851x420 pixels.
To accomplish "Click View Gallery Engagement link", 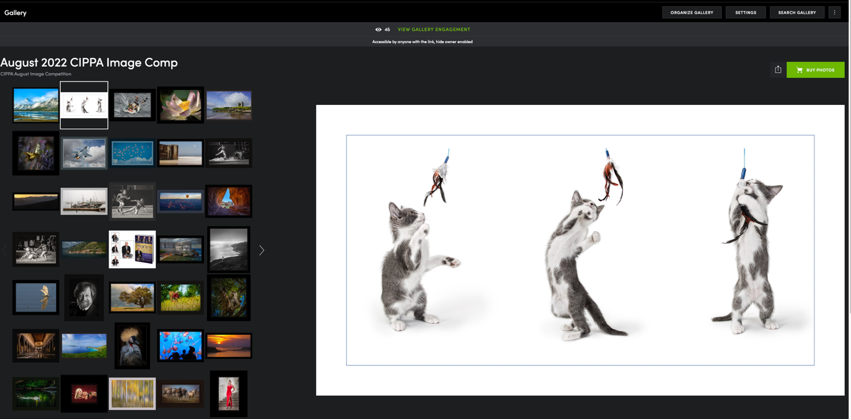I will [434, 29].
